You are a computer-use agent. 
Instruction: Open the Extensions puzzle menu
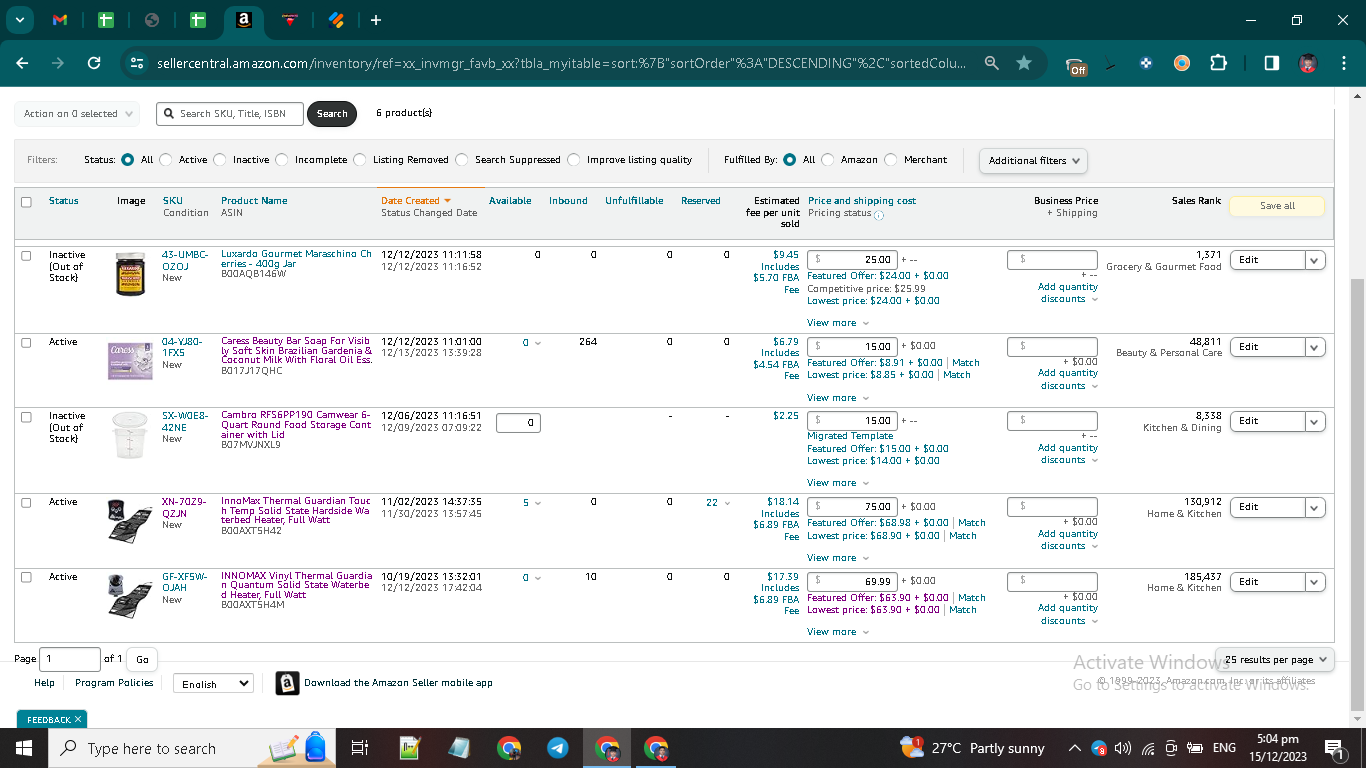(x=1218, y=63)
